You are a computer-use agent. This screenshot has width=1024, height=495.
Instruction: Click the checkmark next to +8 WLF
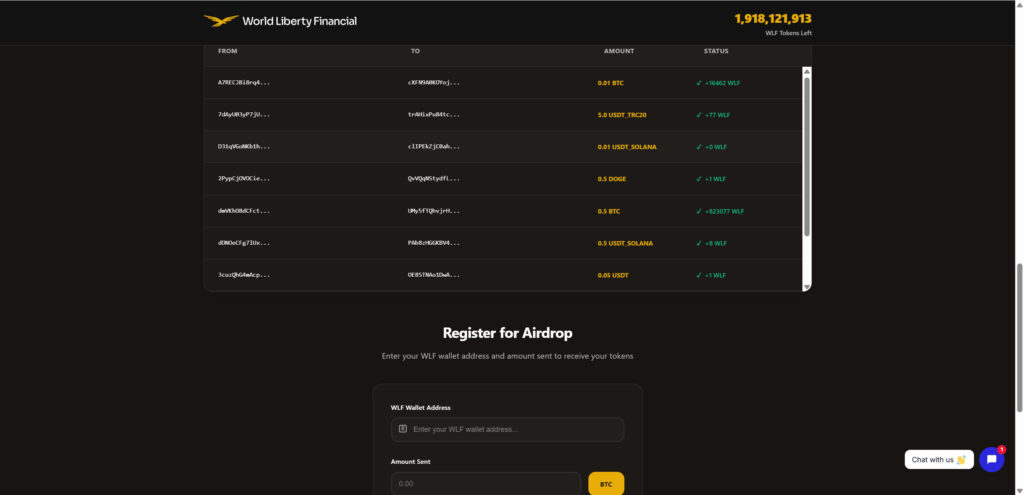699,243
